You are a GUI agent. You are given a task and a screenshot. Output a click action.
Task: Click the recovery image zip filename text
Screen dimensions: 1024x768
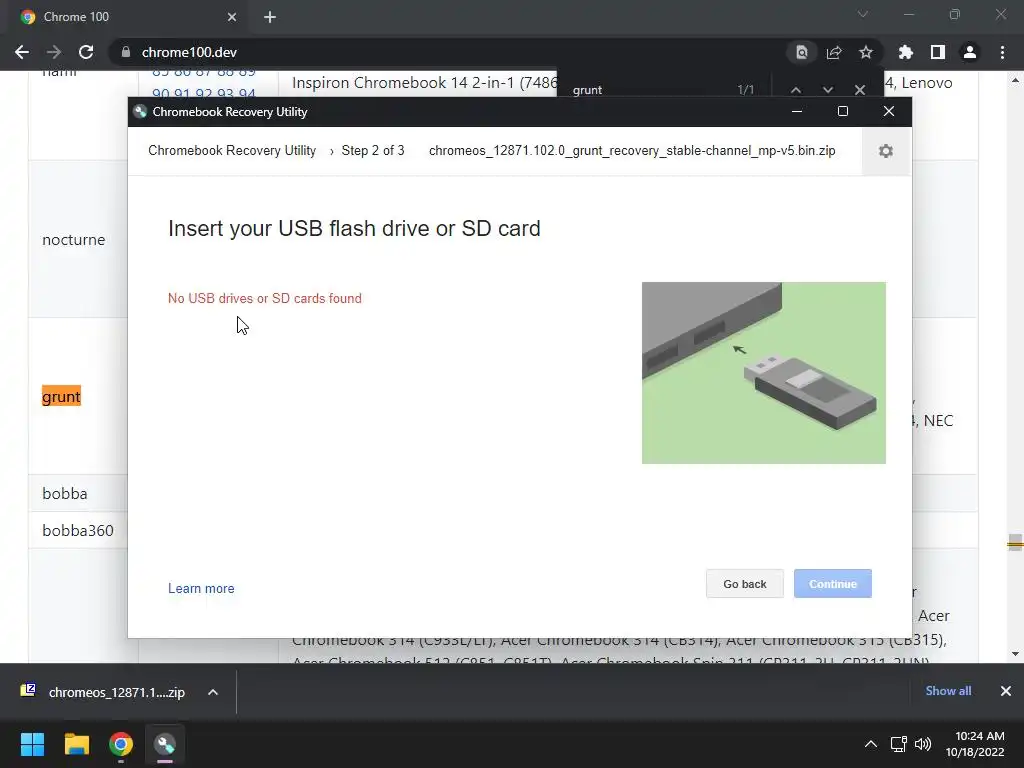click(x=632, y=151)
